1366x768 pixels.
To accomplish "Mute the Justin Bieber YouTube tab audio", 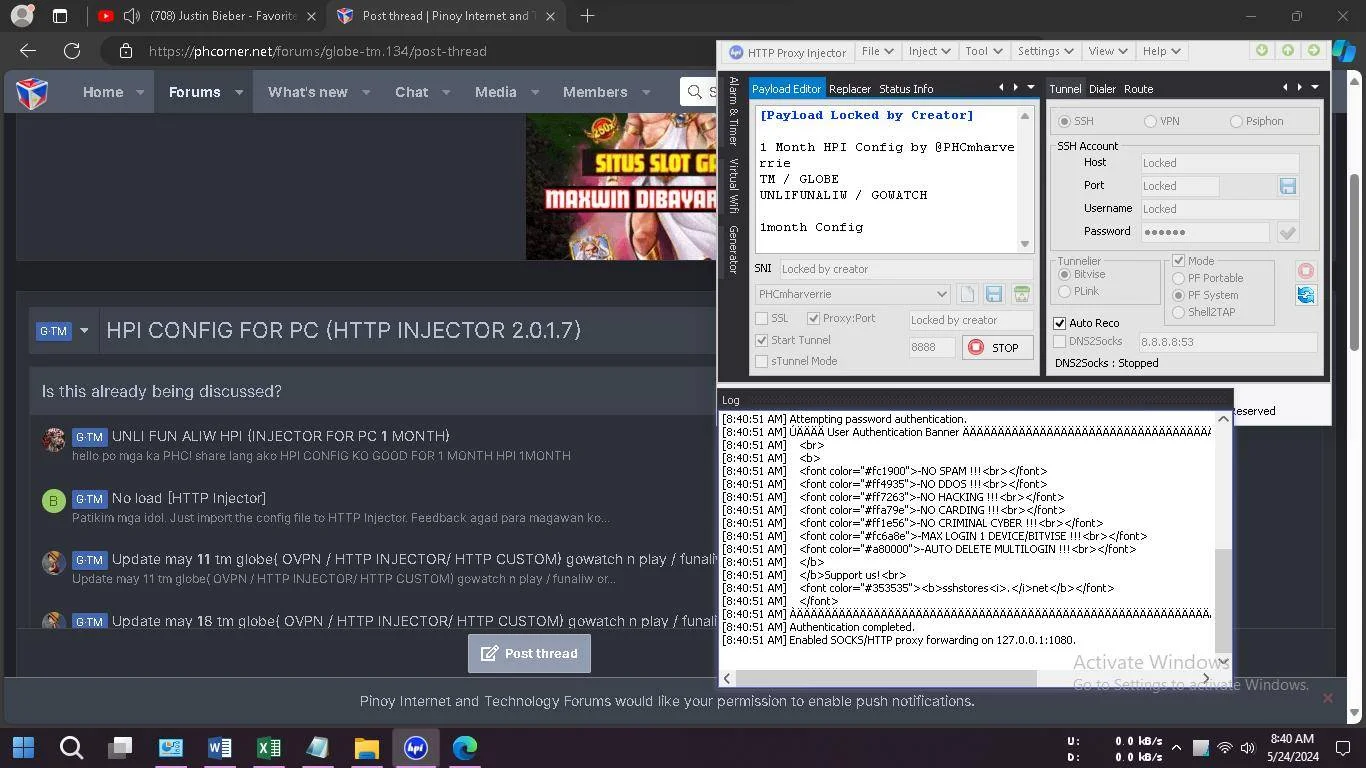I will pos(132,16).
